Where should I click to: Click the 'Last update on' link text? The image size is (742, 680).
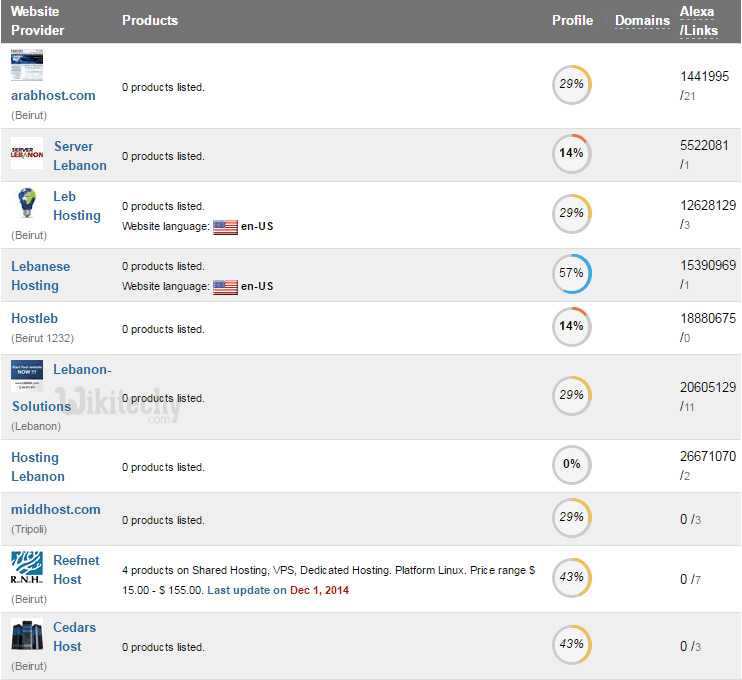click(x=247, y=590)
